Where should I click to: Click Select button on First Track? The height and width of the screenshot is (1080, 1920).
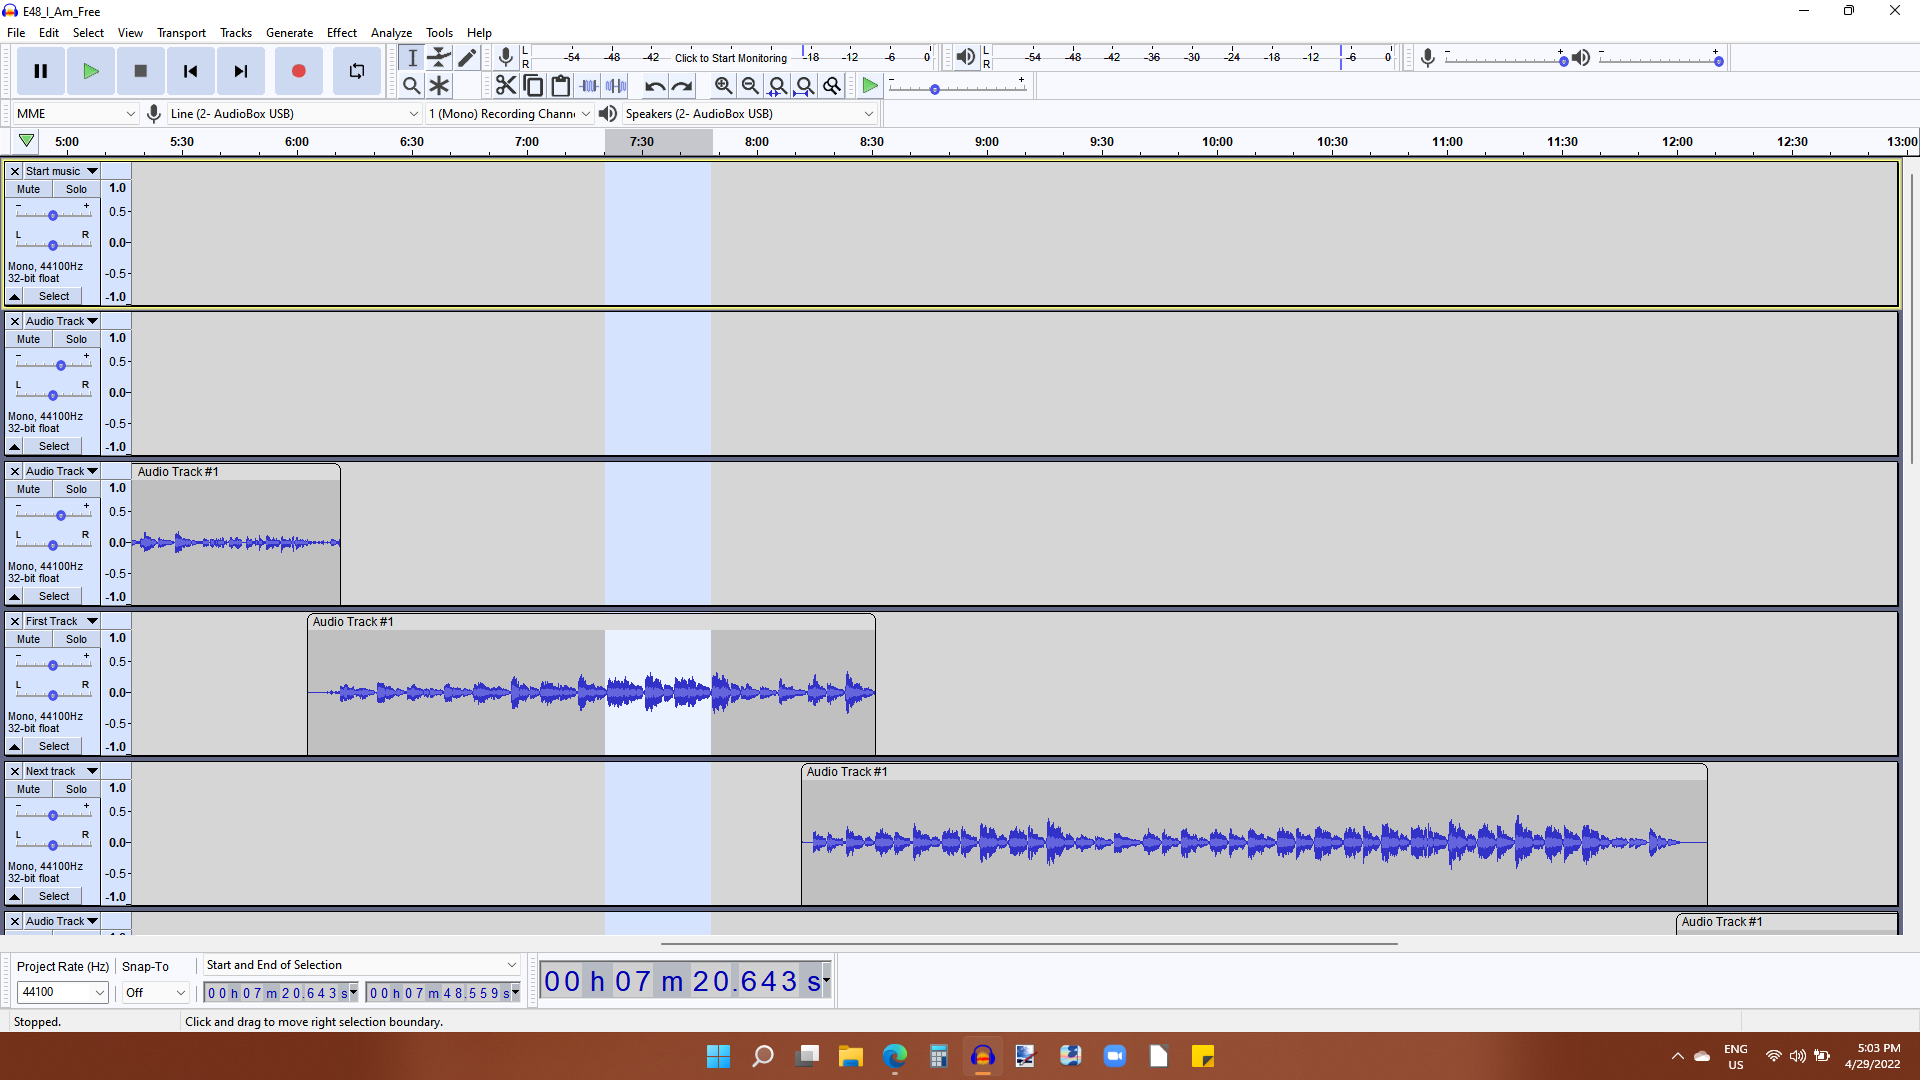(x=54, y=746)
